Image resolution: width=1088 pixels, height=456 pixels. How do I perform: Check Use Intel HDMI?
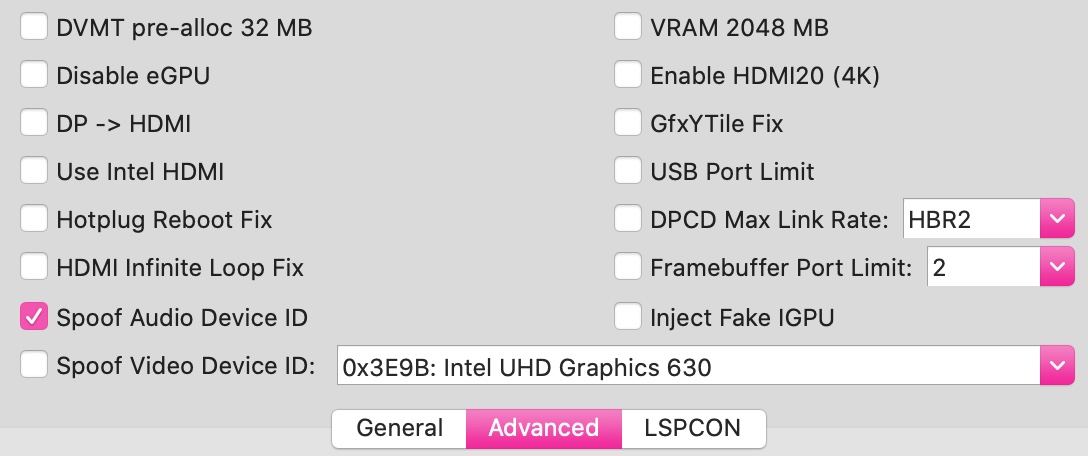point(34,170)
